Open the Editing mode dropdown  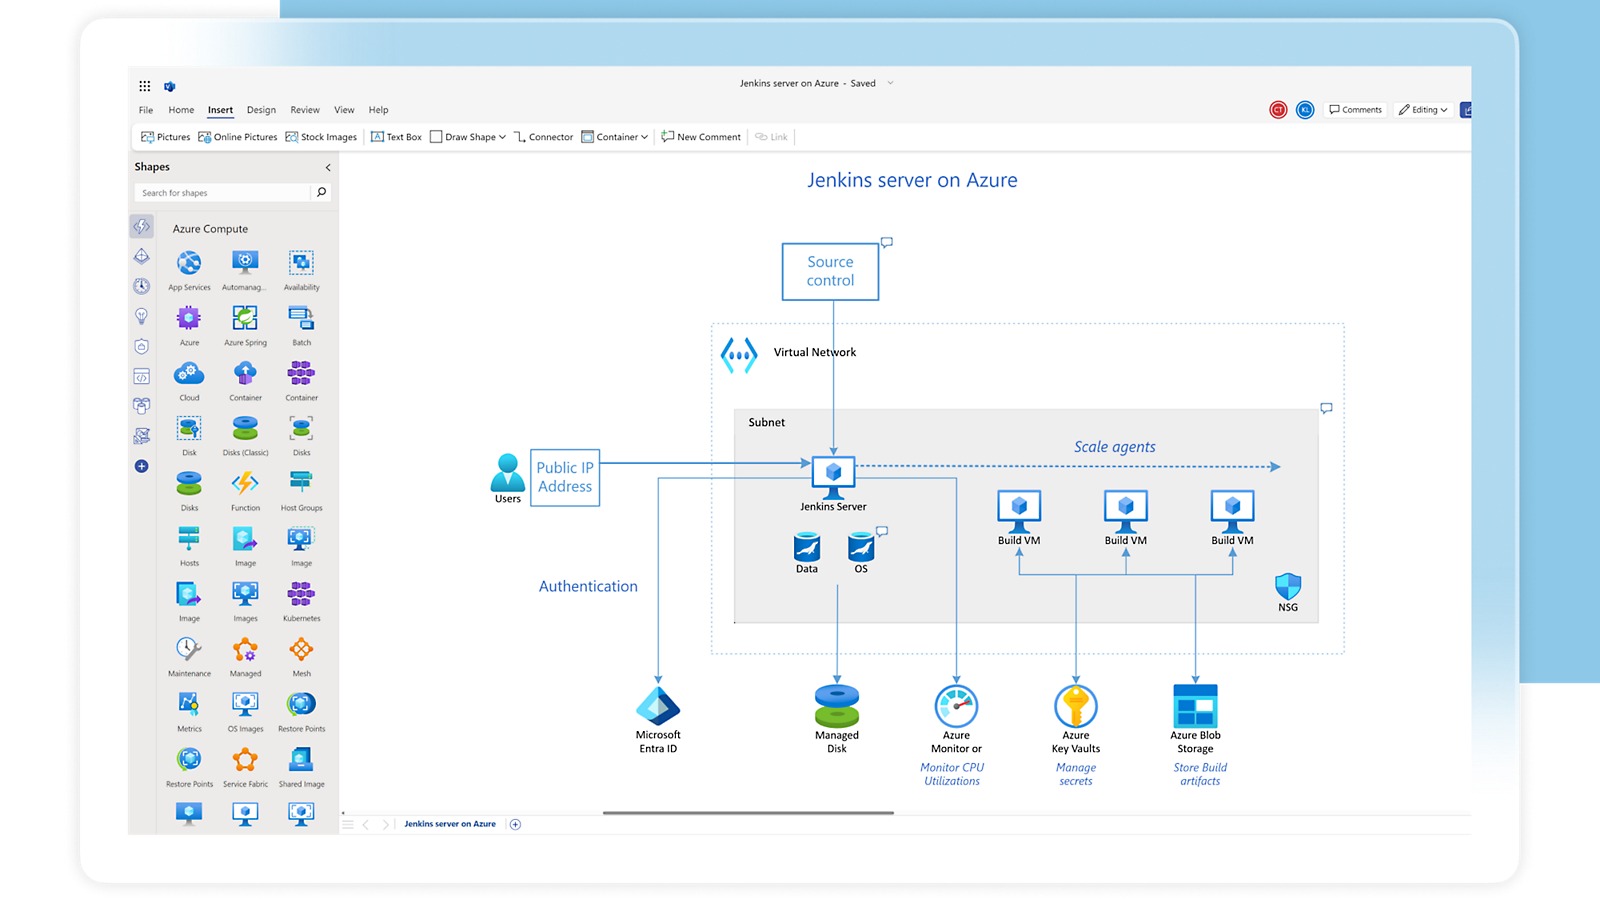pyautogui.click(x=1423, y=110)
